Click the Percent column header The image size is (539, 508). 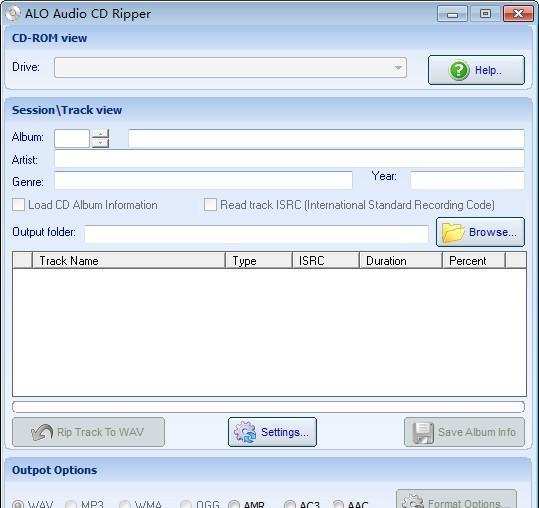[x=474, y=261]
